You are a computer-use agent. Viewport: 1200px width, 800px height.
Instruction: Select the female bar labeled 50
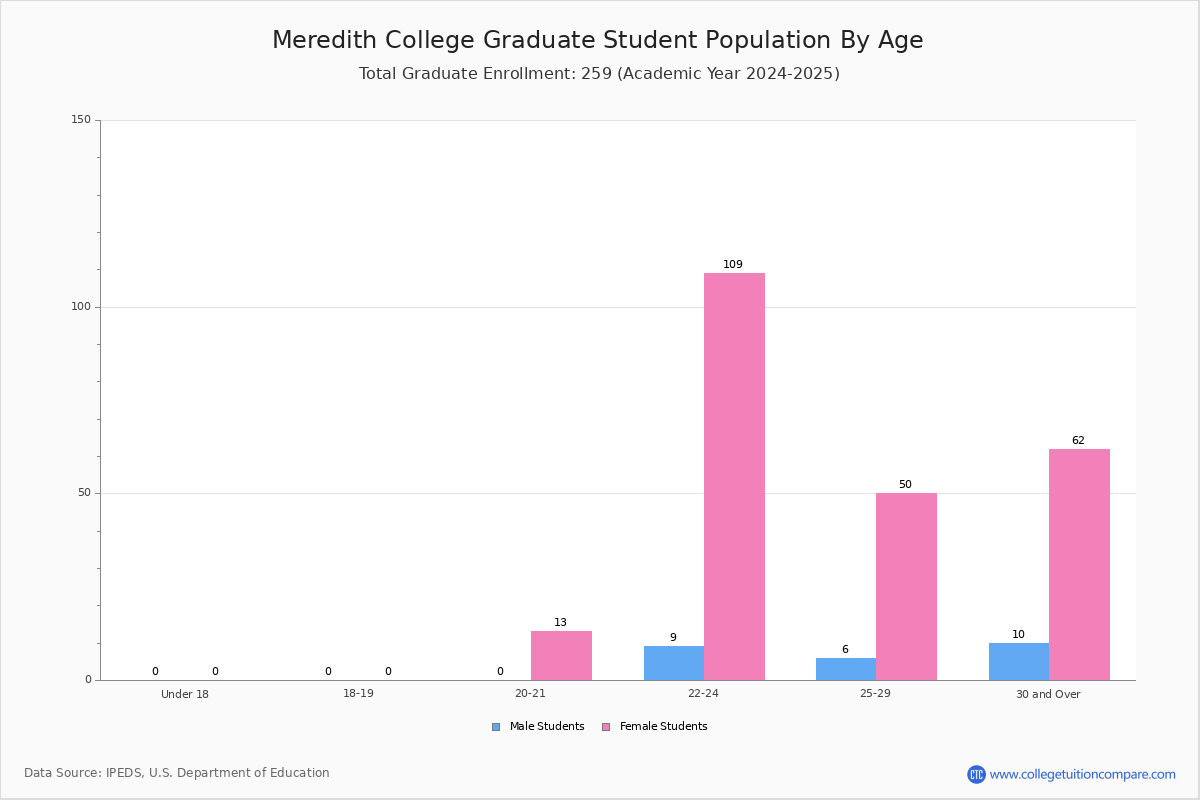pyautogui.click(x=906, y=586)
